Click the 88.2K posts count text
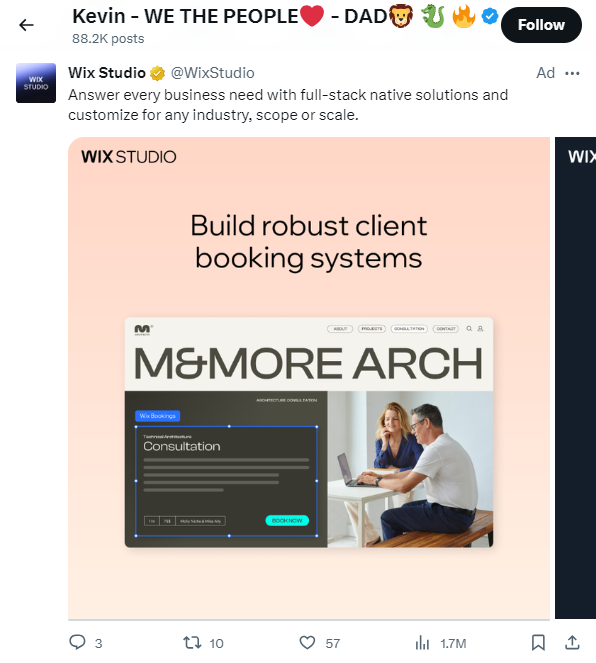This screenshot has height=663, width=596. [108, 38]
